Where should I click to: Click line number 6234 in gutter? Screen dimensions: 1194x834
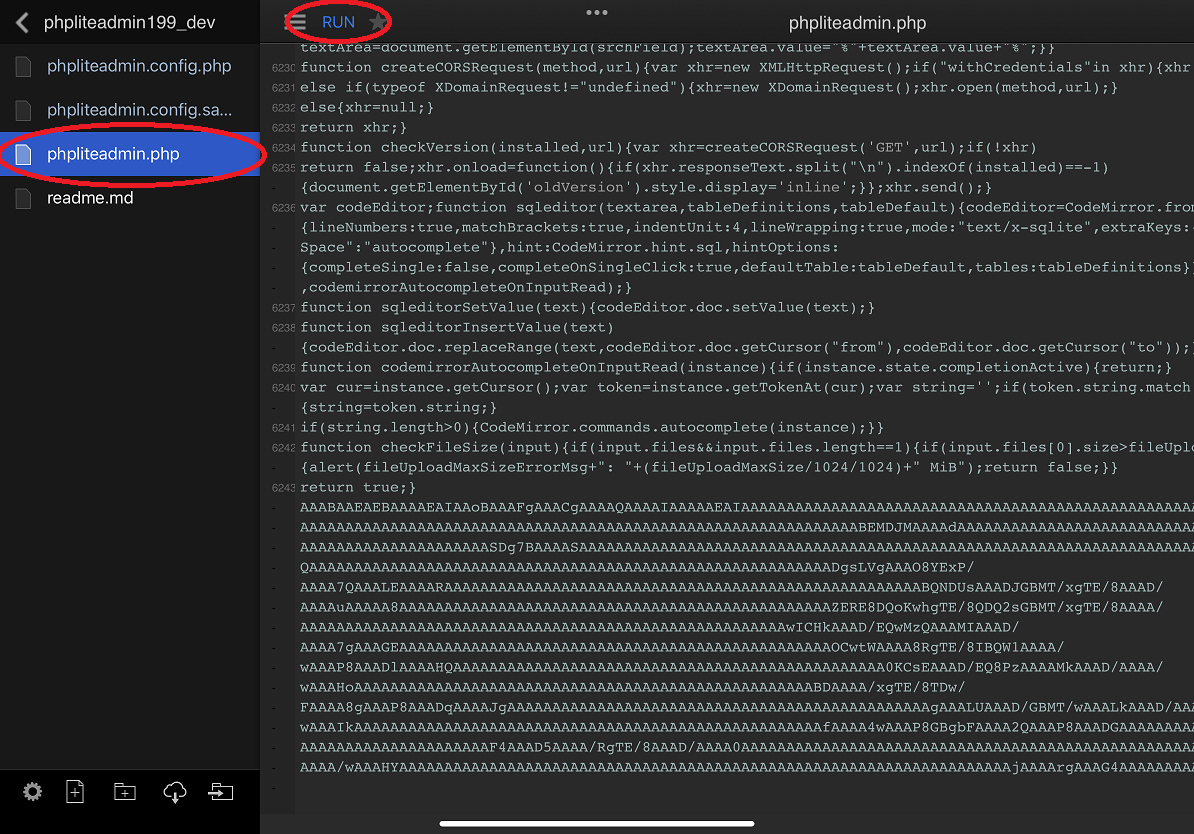click(283, 148)
